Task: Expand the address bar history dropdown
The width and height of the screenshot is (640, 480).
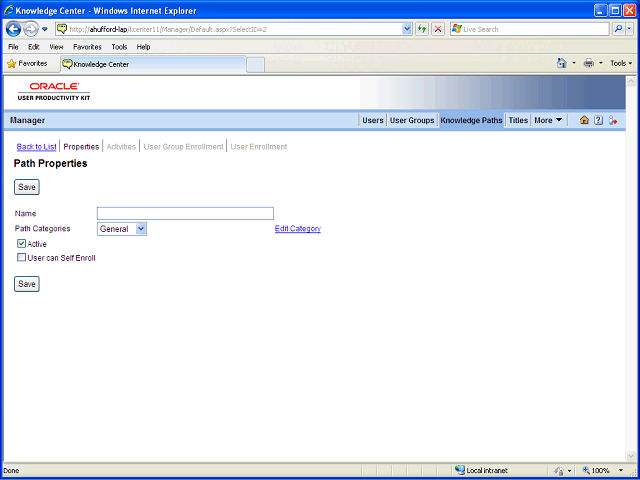Action: click(407, 29)
